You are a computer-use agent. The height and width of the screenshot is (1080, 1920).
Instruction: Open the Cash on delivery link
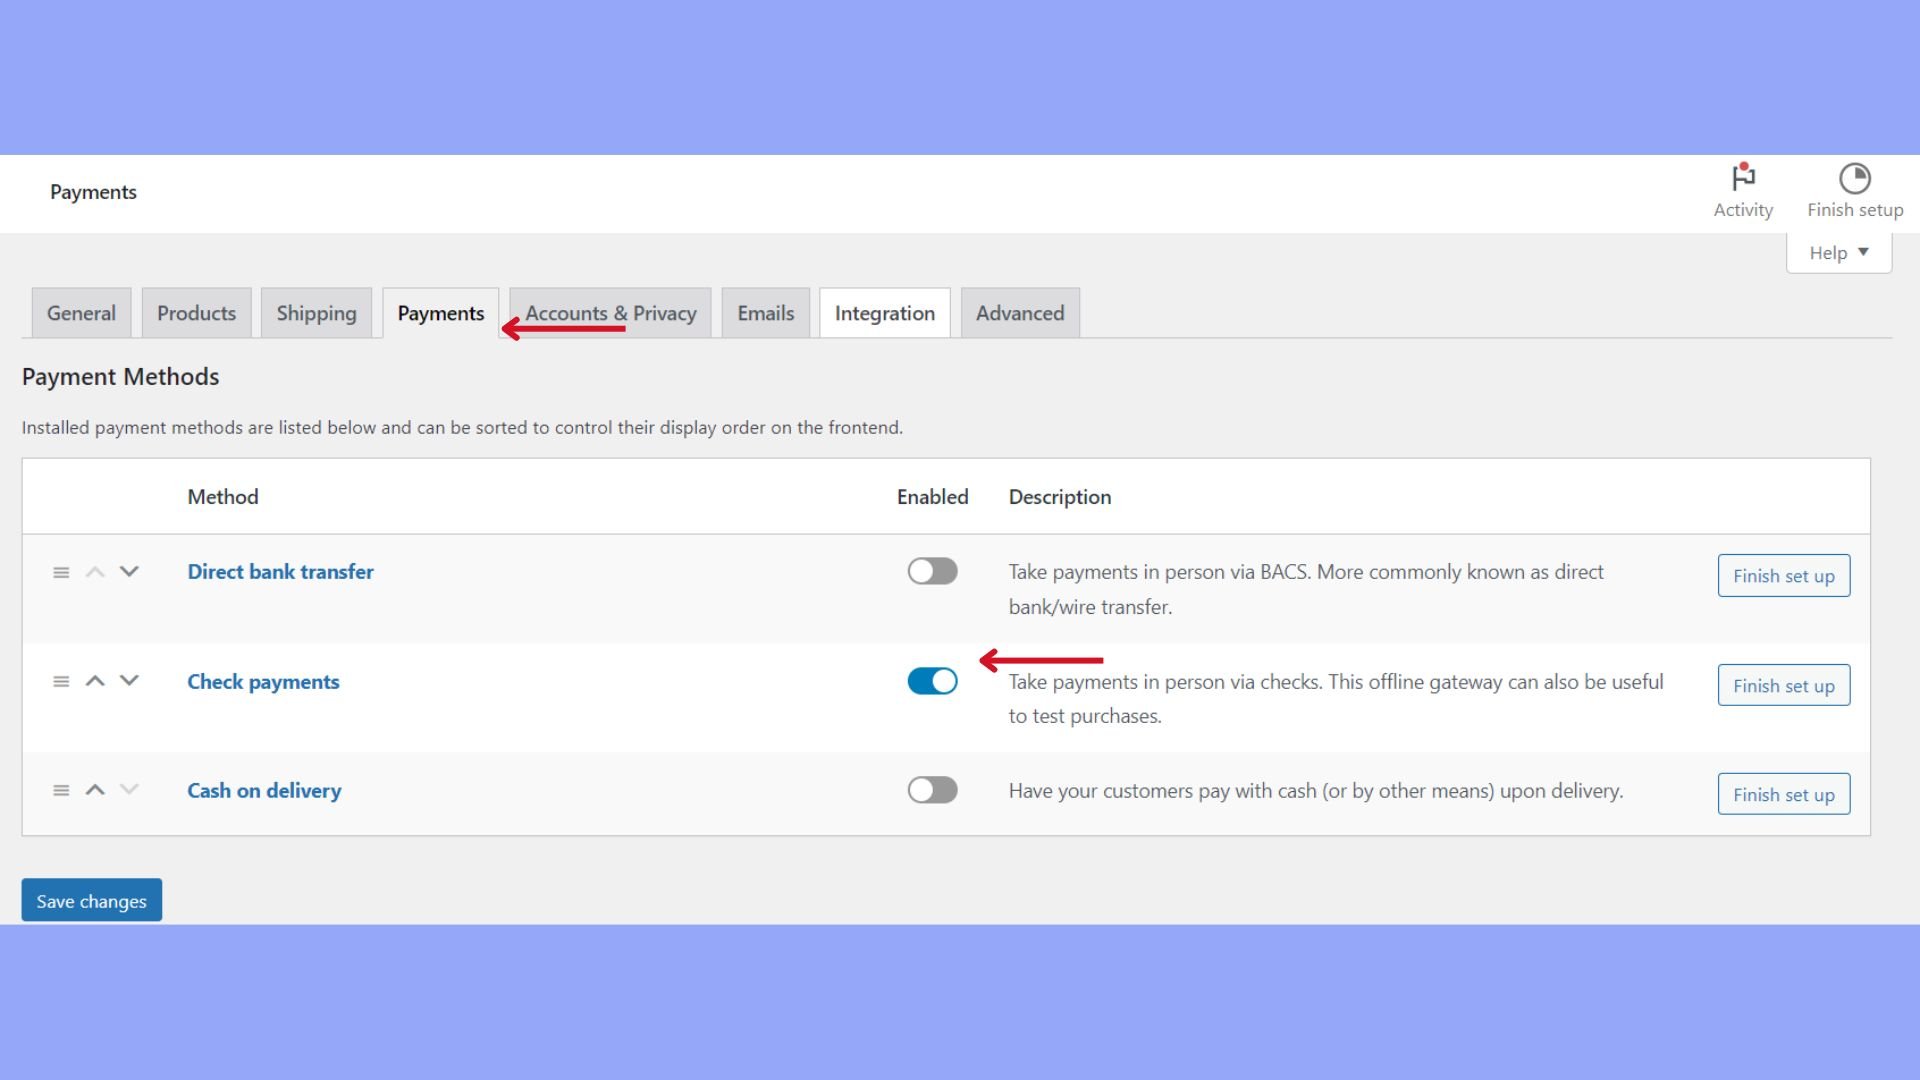[x=264, y=791]
